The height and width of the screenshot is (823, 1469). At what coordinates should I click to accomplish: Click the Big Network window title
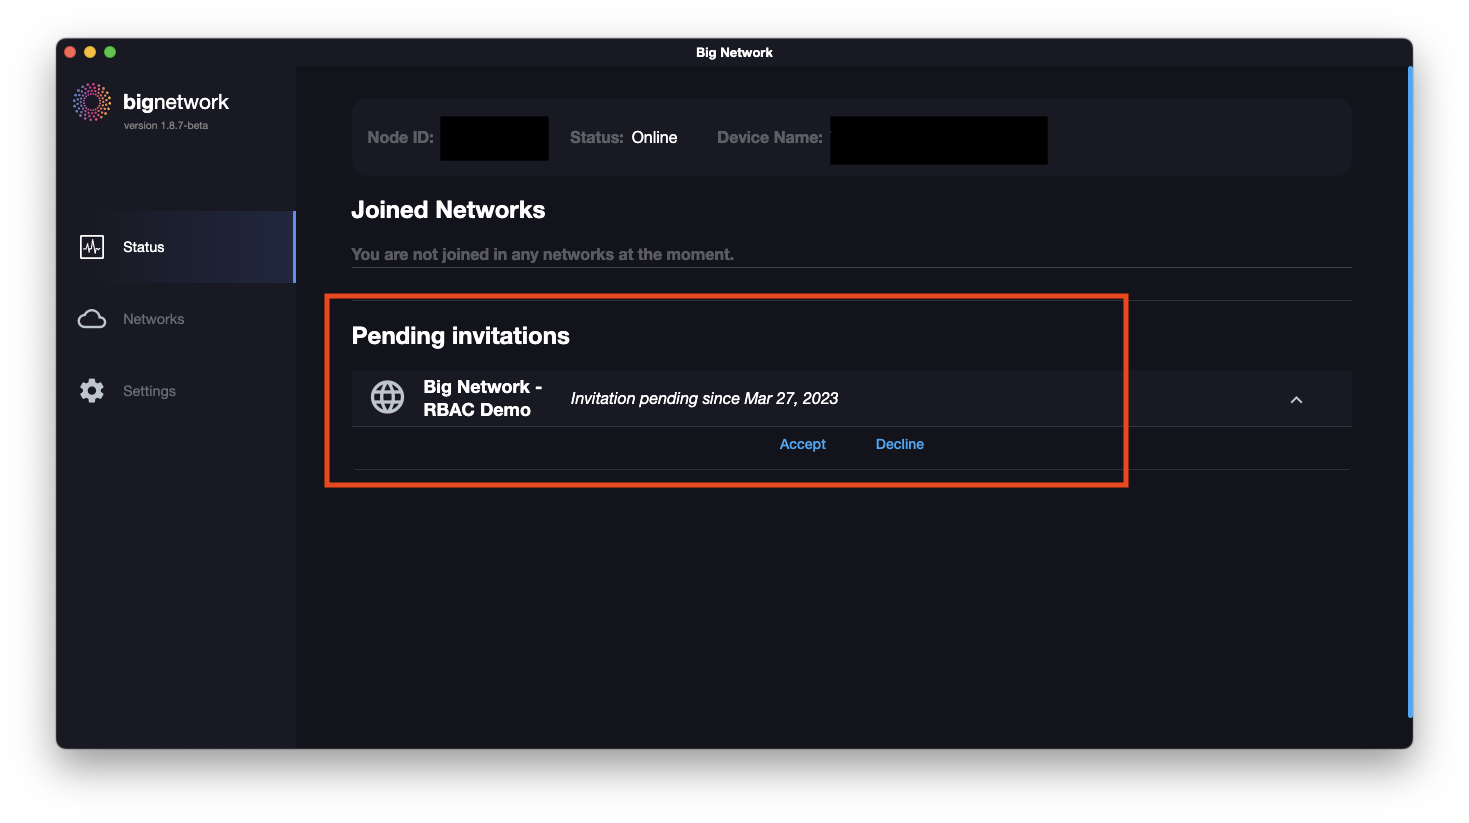click(734, 53)
